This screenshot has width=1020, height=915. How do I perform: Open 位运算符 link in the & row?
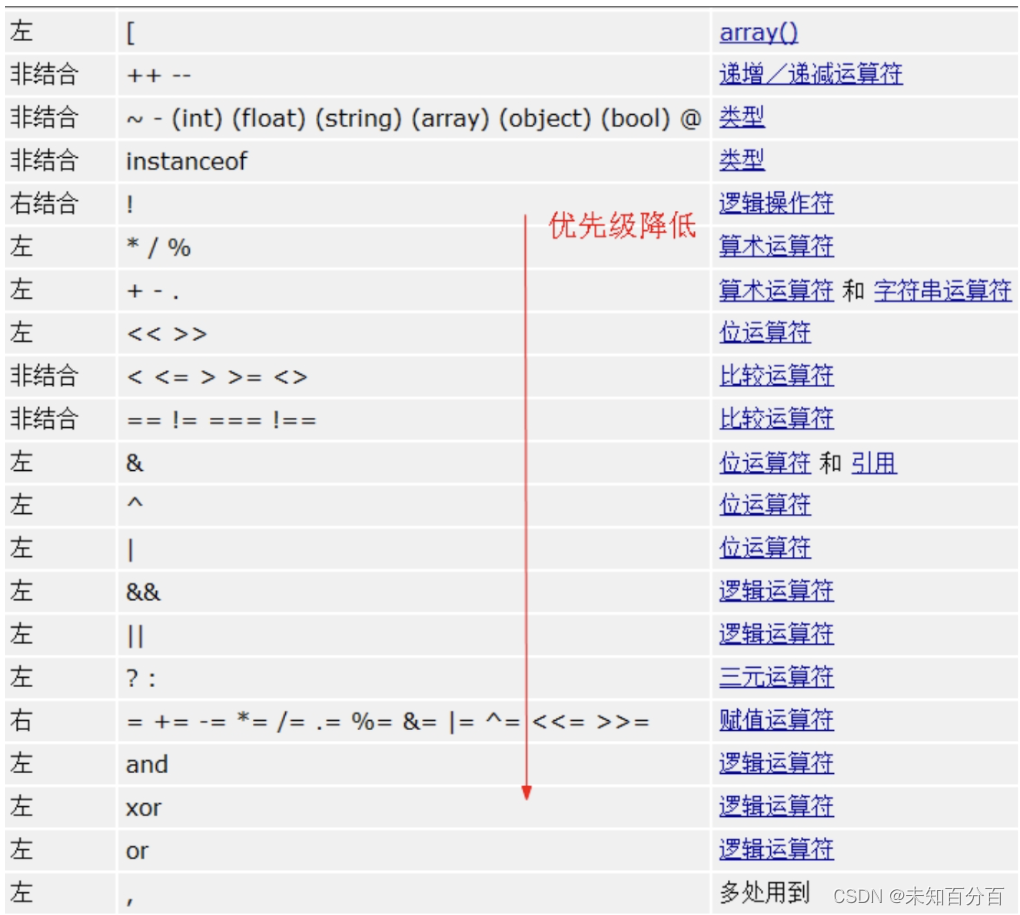(x=765, y=461)
